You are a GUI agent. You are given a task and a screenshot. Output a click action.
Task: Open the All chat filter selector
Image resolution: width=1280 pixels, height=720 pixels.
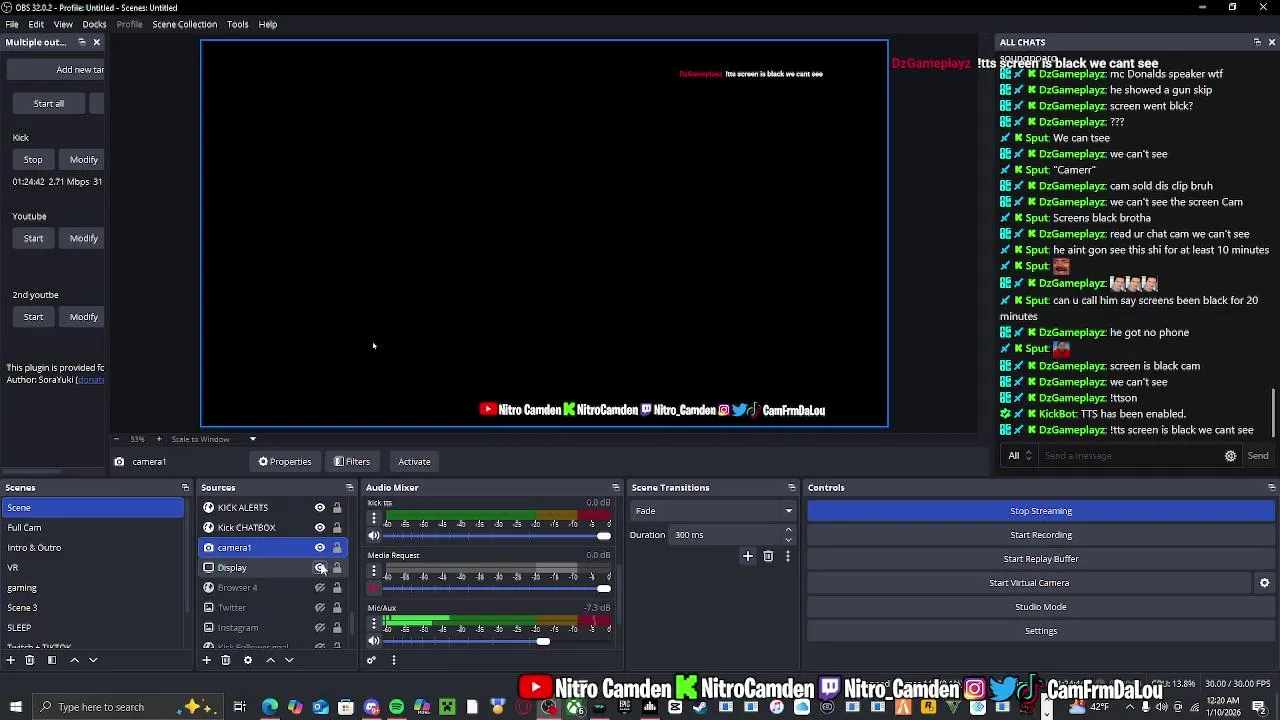pos(1020,456)
